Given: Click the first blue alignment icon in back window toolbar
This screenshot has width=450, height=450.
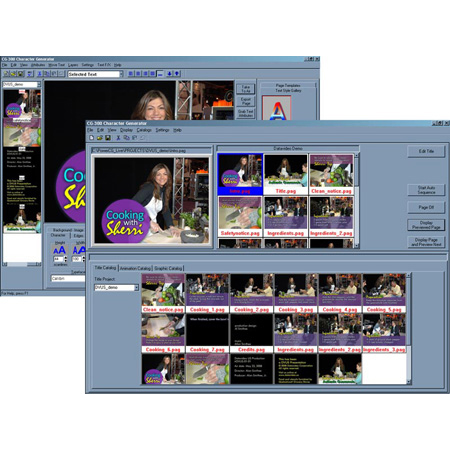Looking at the screenshot, I should (x=131, y=74).
